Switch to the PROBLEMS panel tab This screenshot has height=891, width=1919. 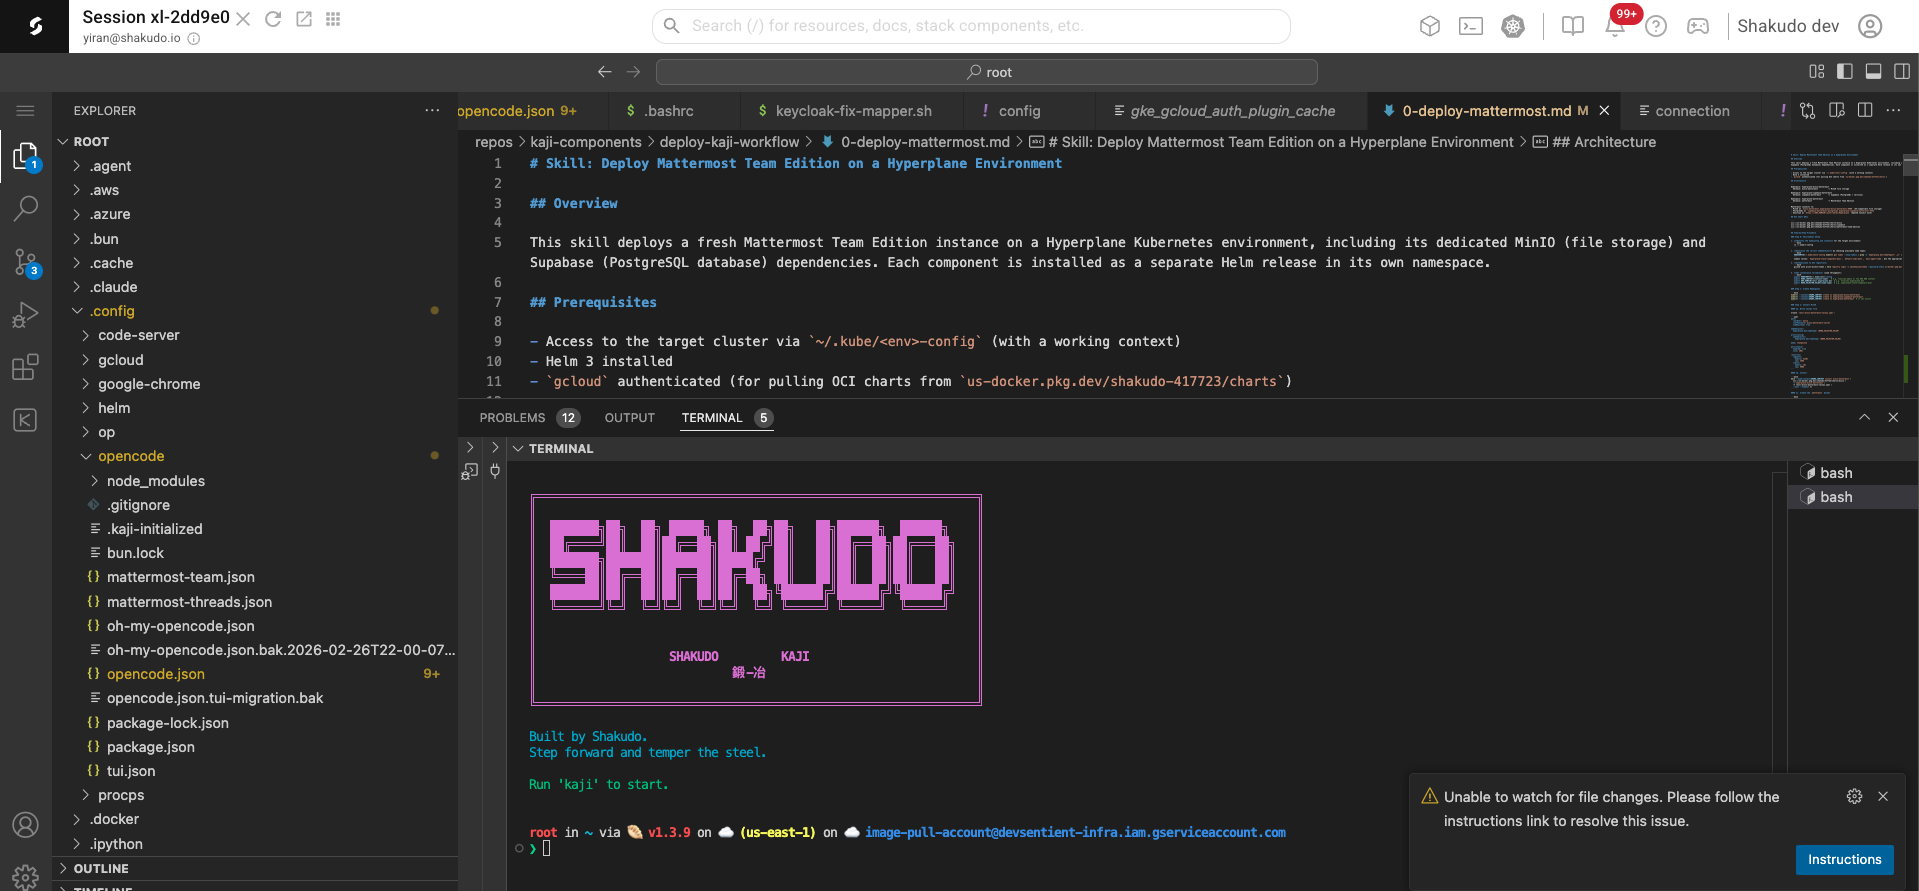coord(512,418)
